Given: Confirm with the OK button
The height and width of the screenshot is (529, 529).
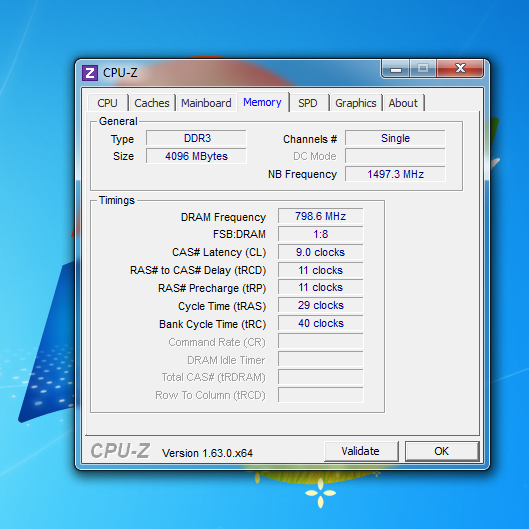Looking at the screenshot, I should click(x=442, y=451).
